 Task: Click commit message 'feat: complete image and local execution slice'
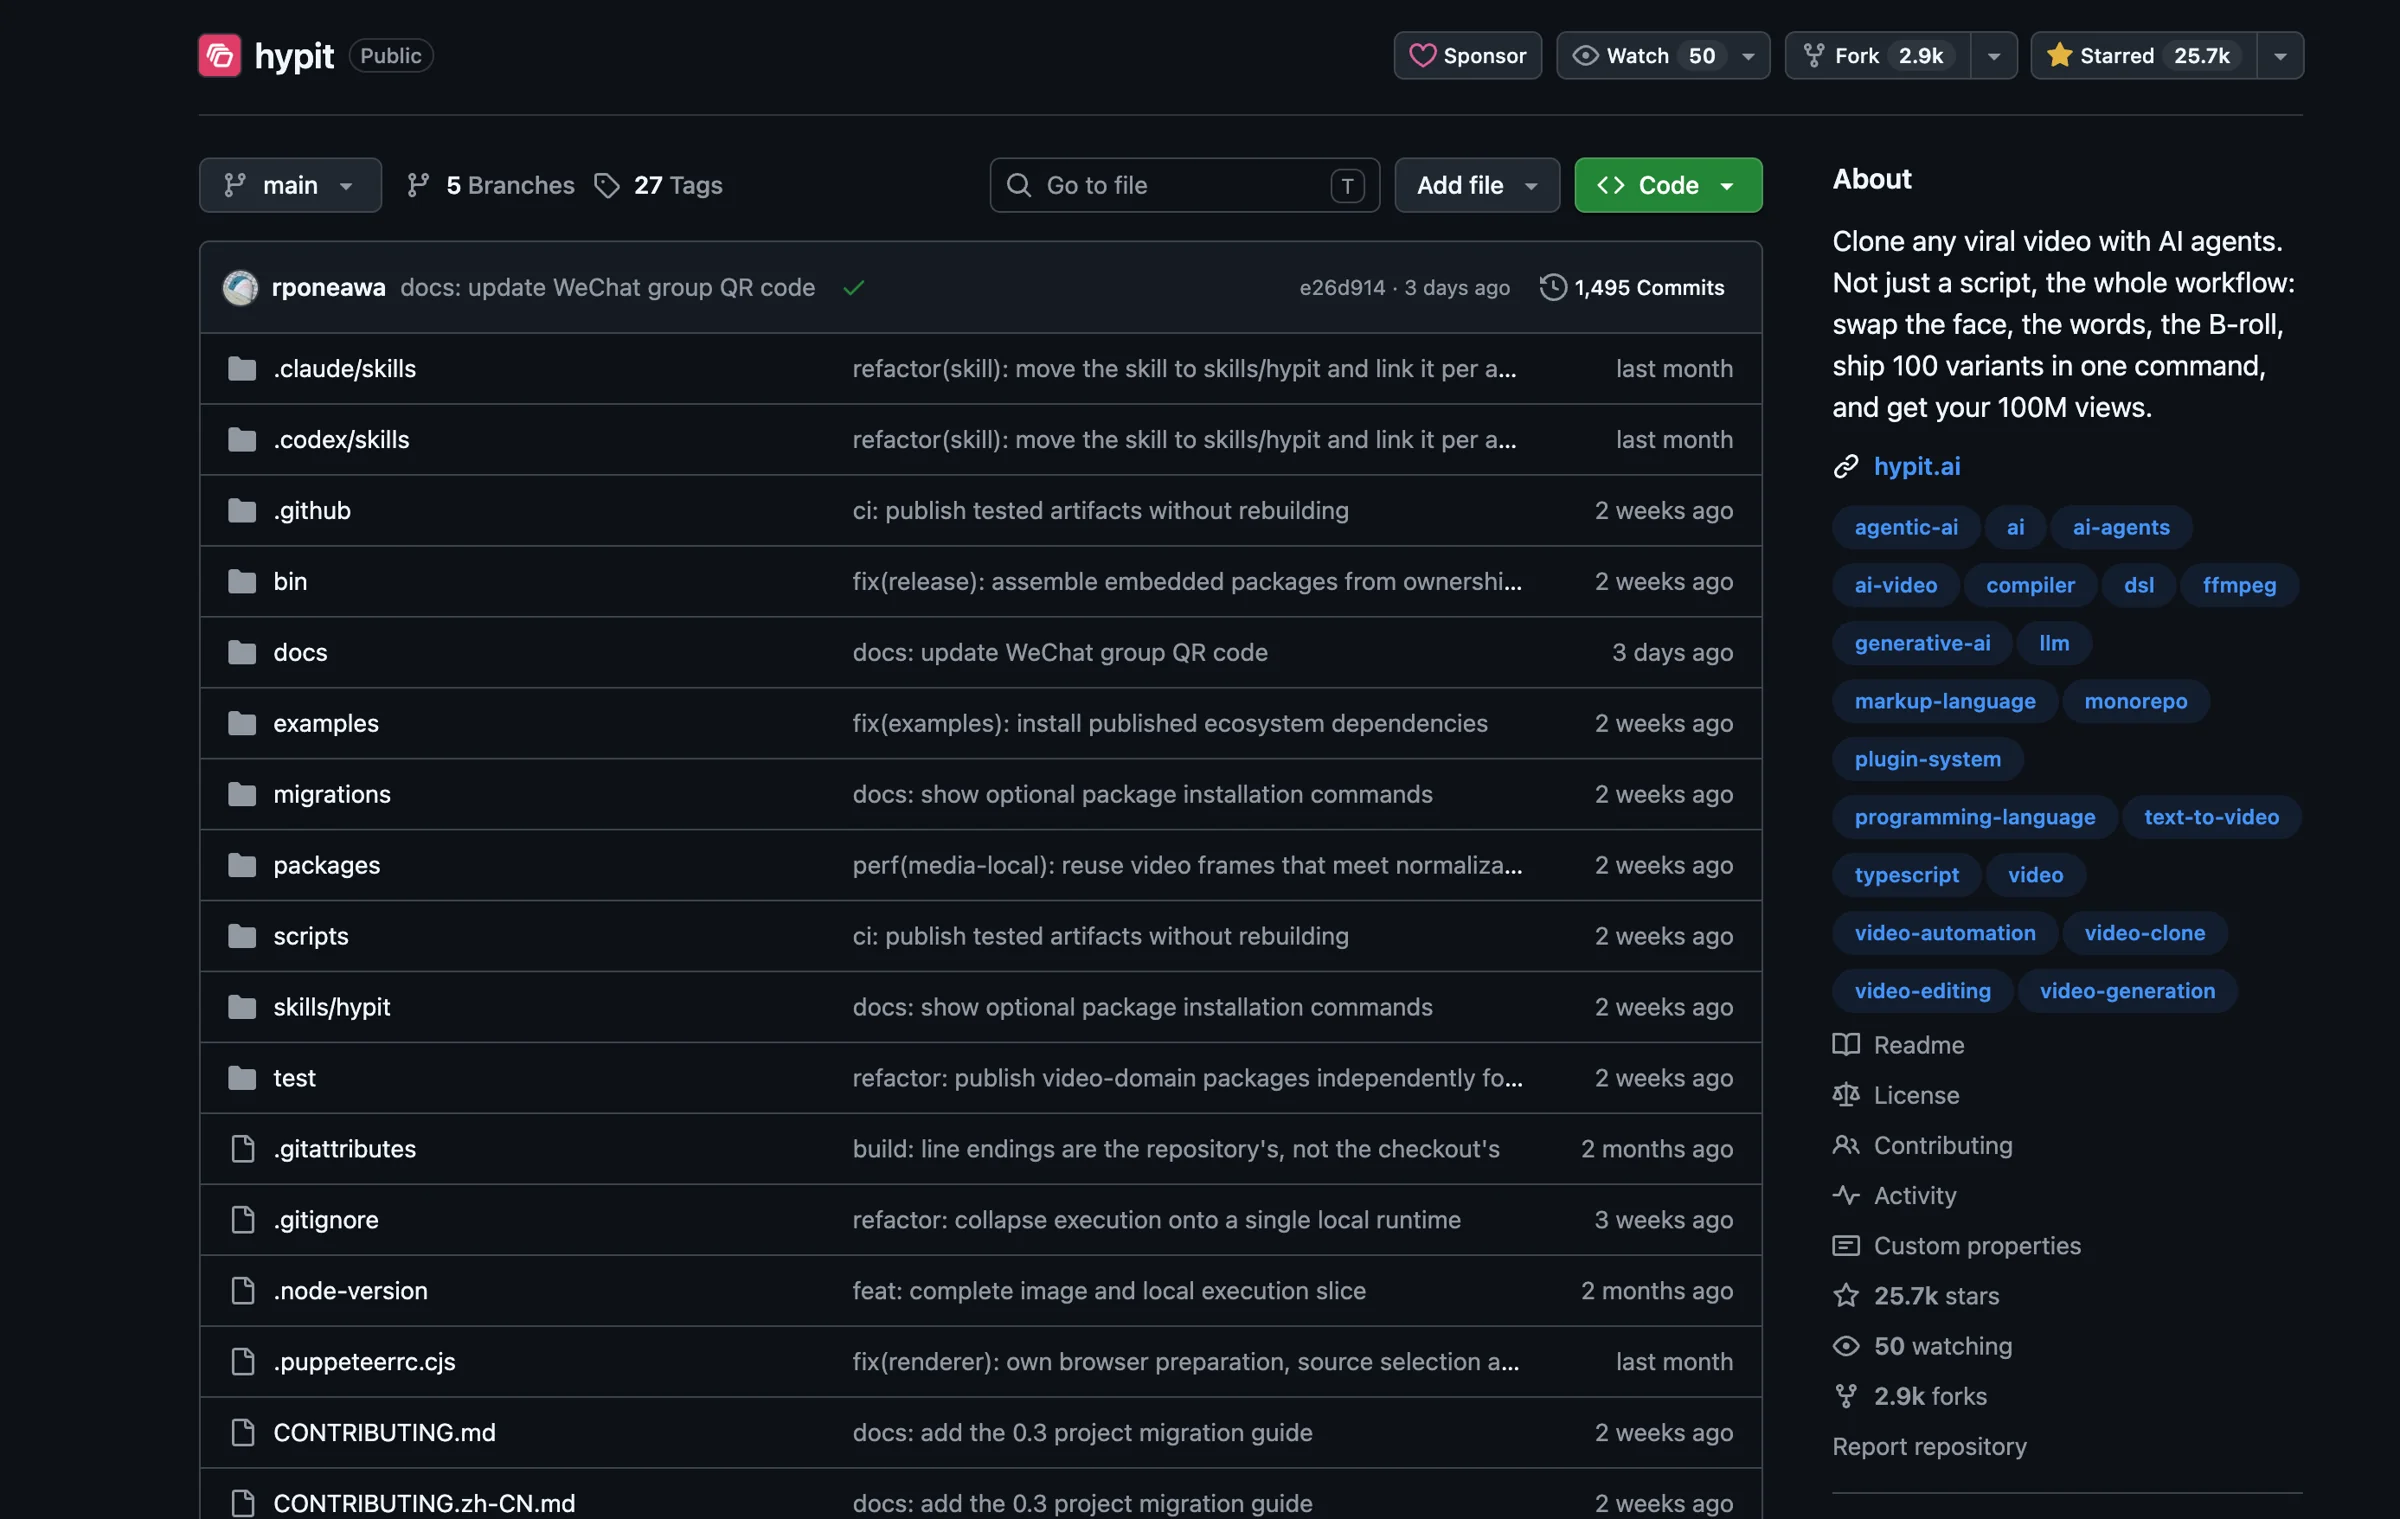tap(1108, 1291)
